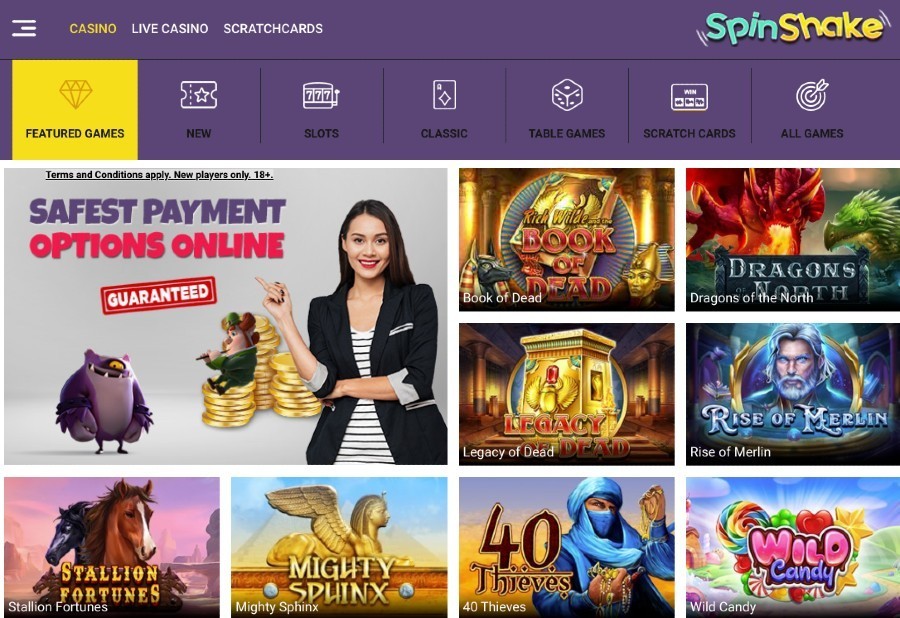Open the Wild Candy game tile
The width and height of the screenshot is (900, 618).
tap(793, 547)
